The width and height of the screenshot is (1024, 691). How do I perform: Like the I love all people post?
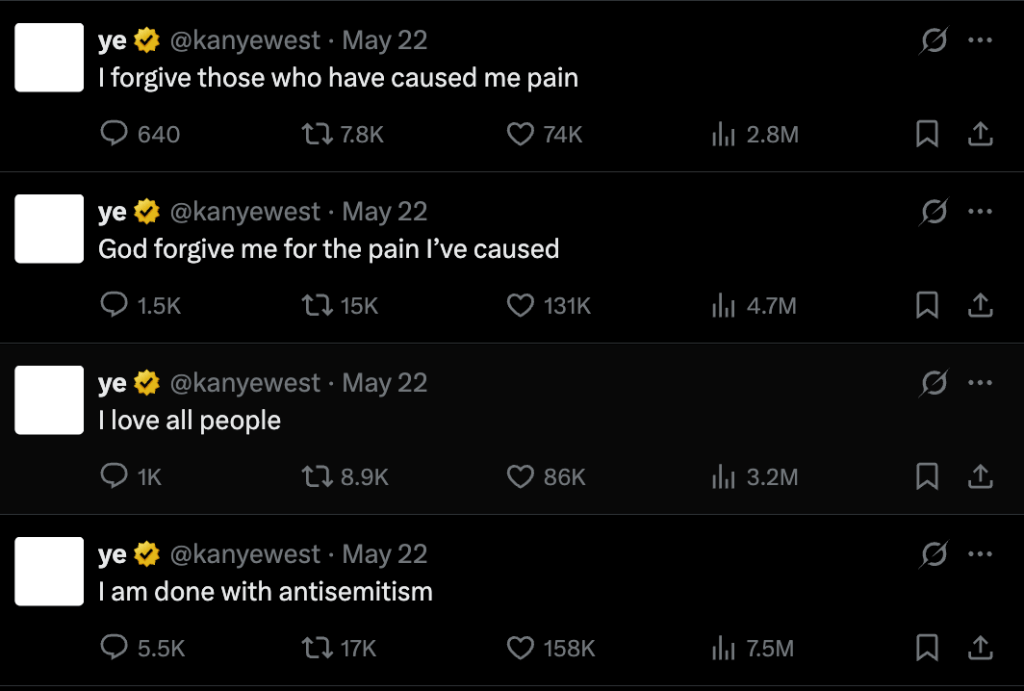tap(520, 477)
